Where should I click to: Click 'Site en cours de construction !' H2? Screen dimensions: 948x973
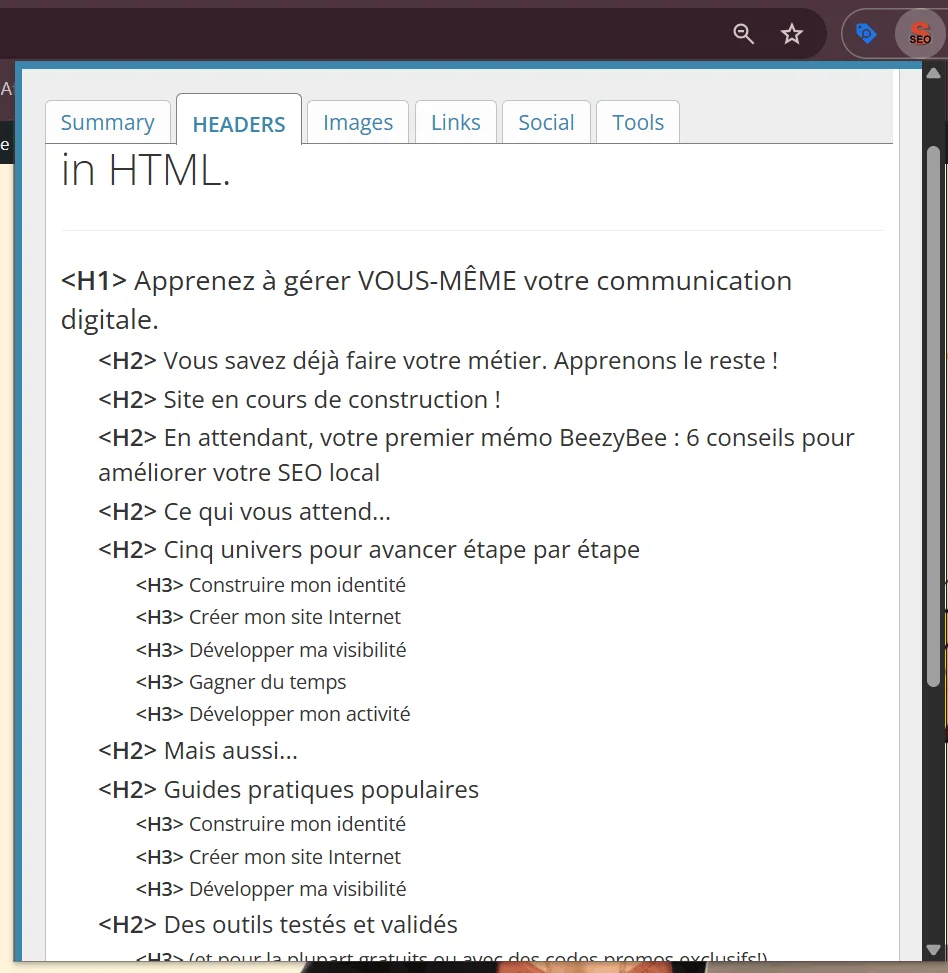coord(300,400)
